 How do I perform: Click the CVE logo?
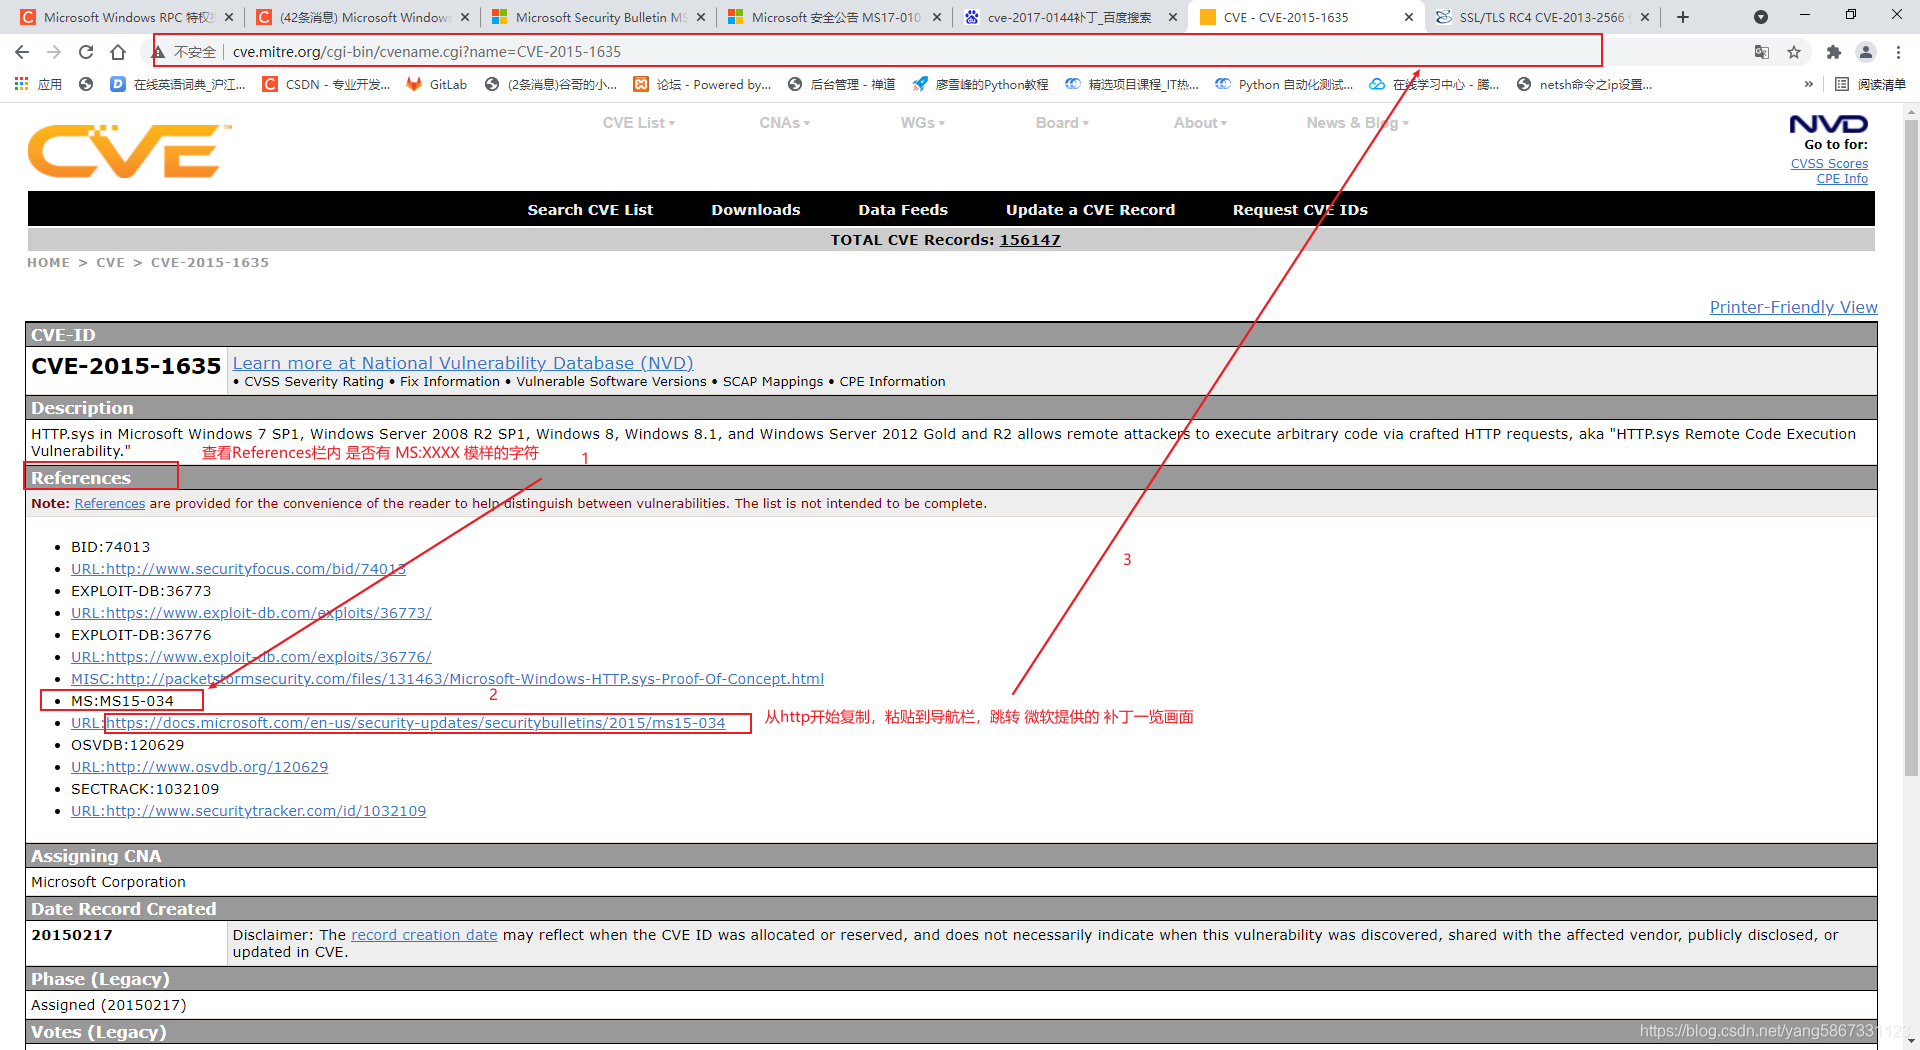click(128, 151)
